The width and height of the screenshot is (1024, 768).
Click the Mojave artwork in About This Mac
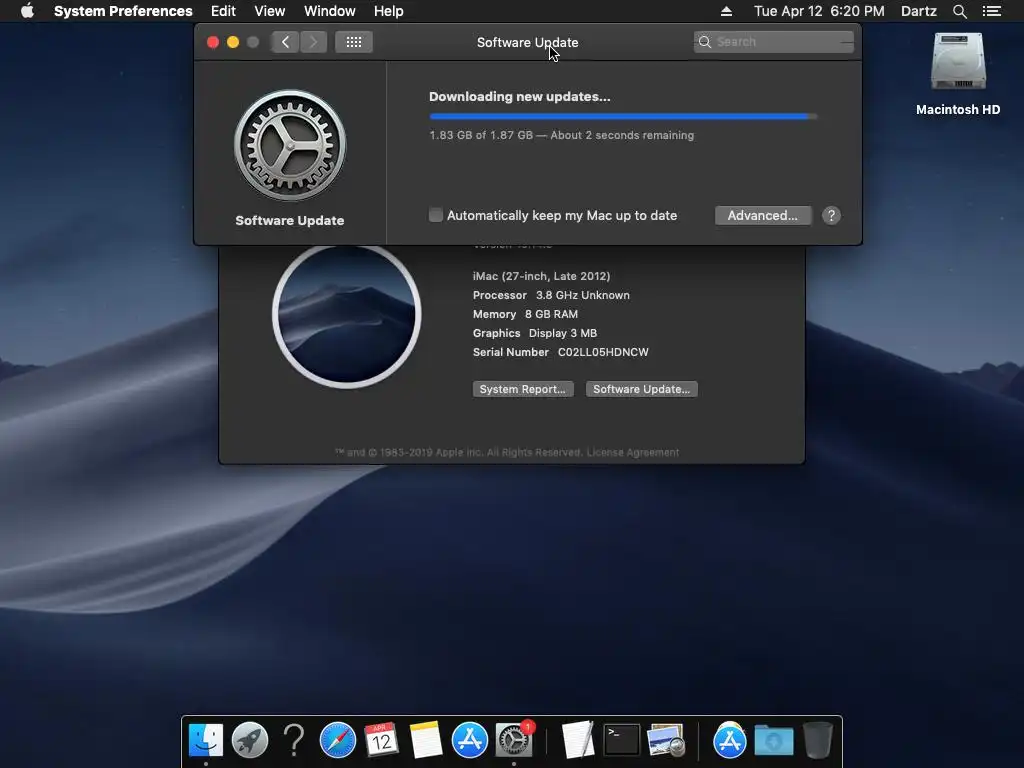click(x=346, y=314)
